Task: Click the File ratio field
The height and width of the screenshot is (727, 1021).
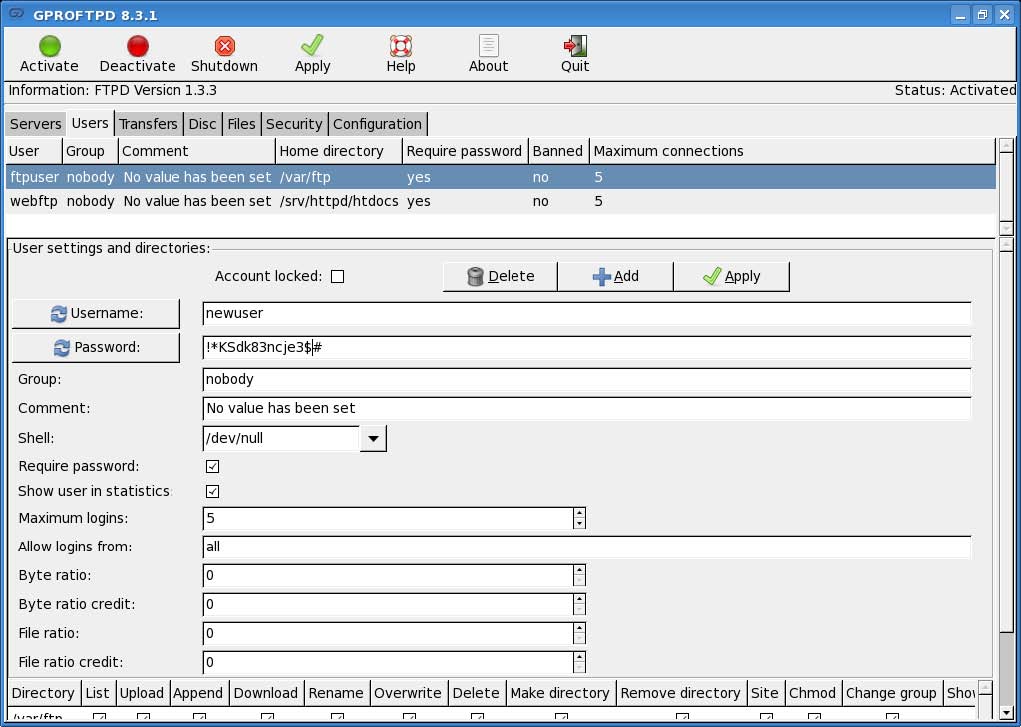Action: (388, 634)
